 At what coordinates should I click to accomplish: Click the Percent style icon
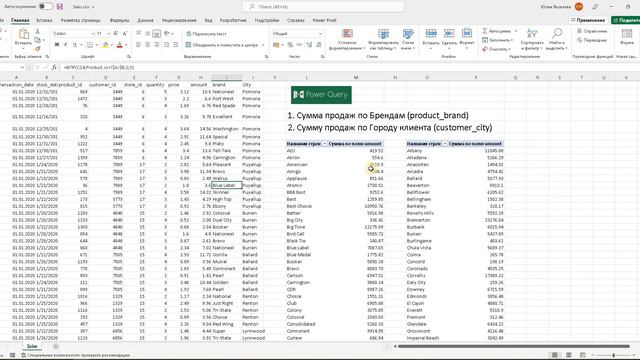pyautogui.click(x=290, y=45)
